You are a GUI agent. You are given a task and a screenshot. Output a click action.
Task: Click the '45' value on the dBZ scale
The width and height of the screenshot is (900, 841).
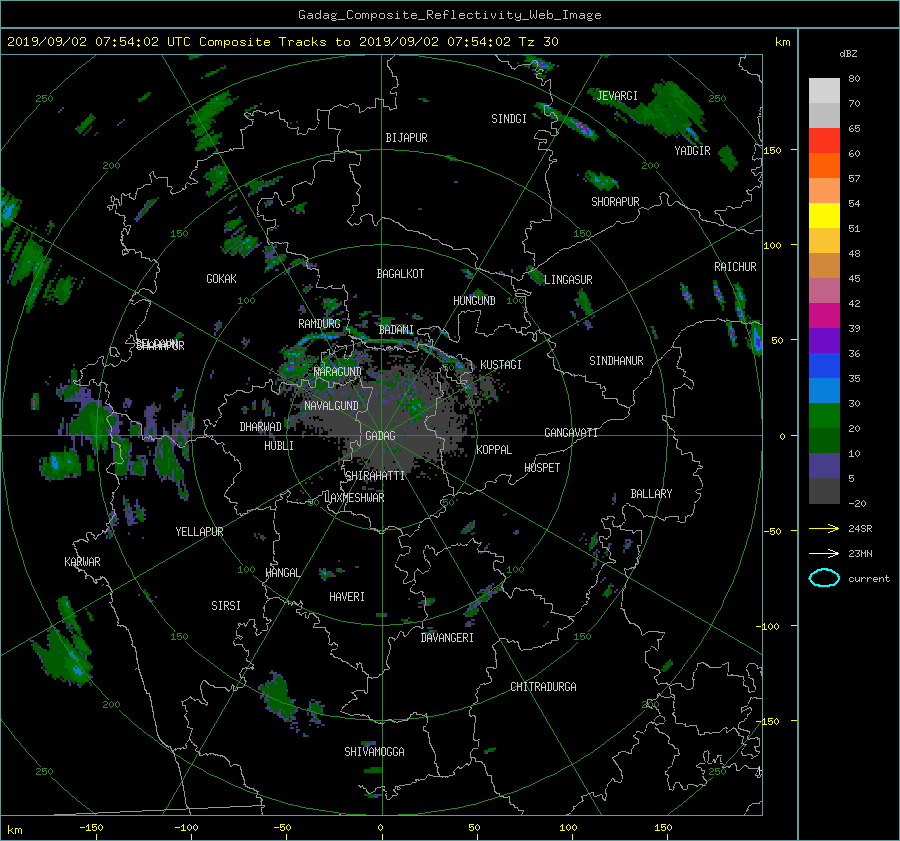coord(854,278)
